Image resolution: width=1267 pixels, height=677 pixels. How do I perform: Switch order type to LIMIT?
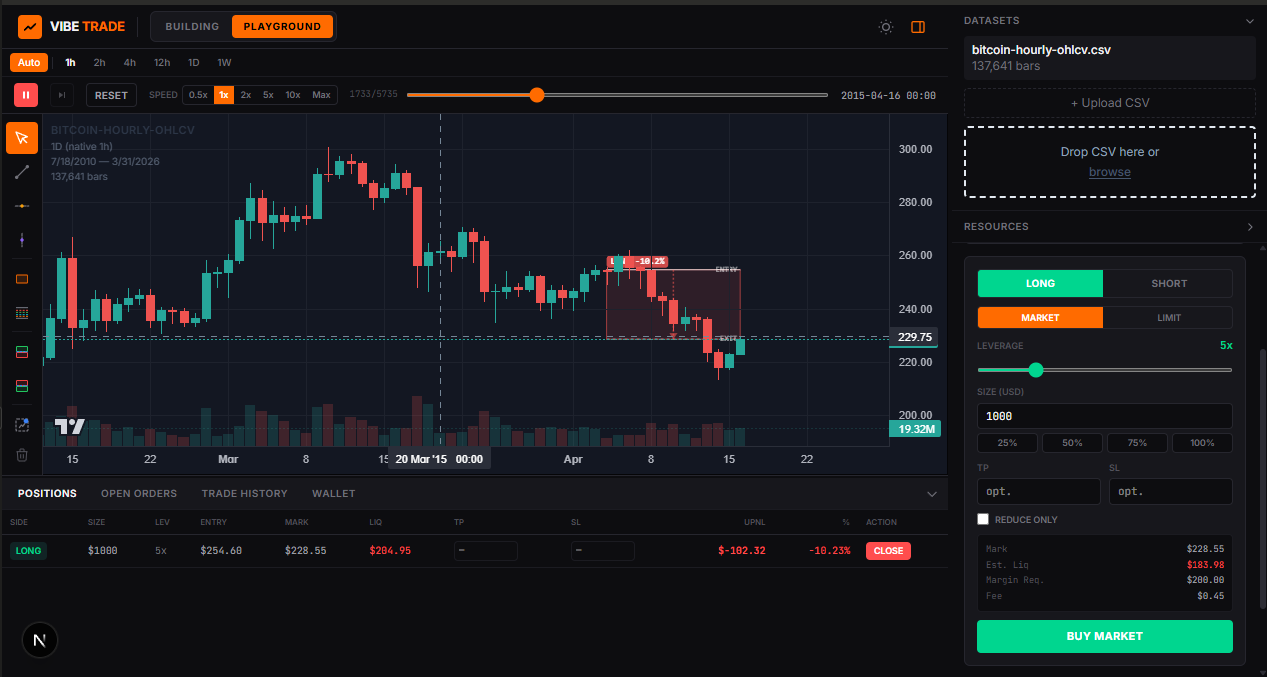point(1168,317)
